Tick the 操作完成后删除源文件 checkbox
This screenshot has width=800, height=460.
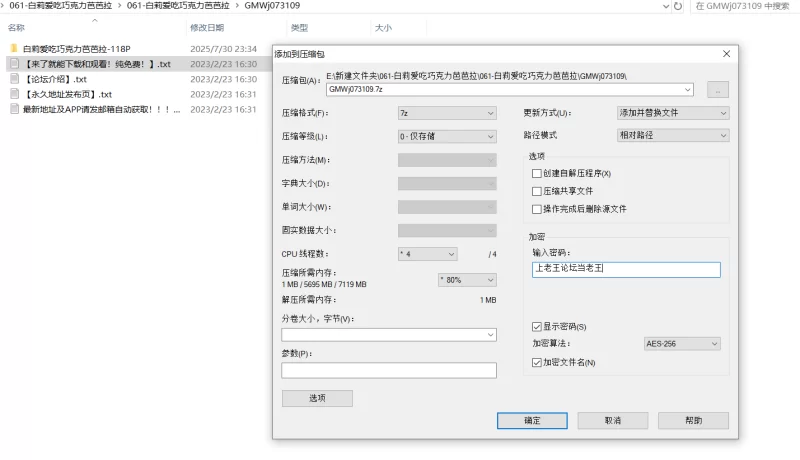click(537, 209)
